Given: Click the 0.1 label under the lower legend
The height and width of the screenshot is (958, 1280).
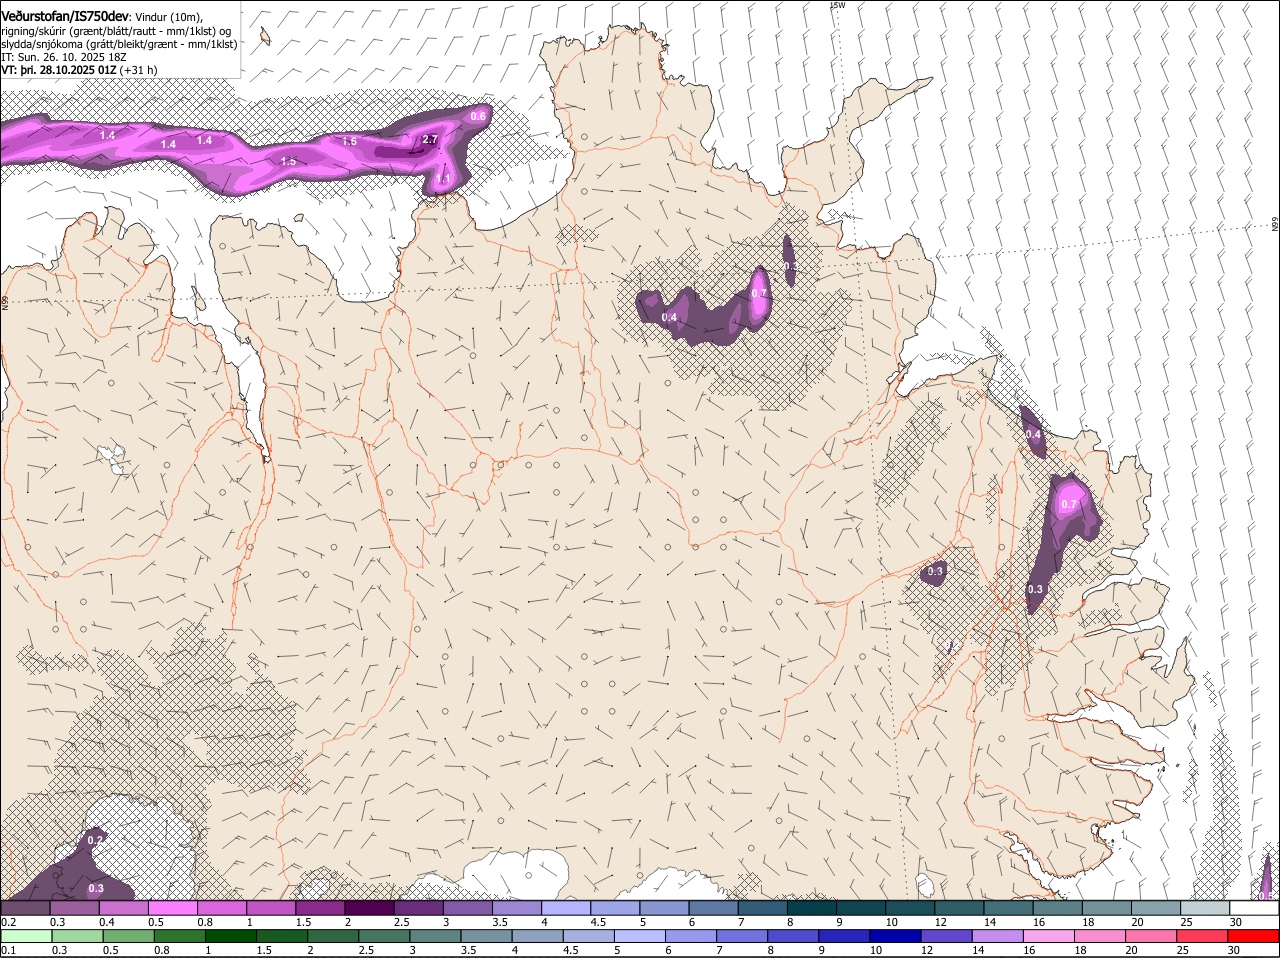Looking at the screenshot, I should [x=8, y=950].
